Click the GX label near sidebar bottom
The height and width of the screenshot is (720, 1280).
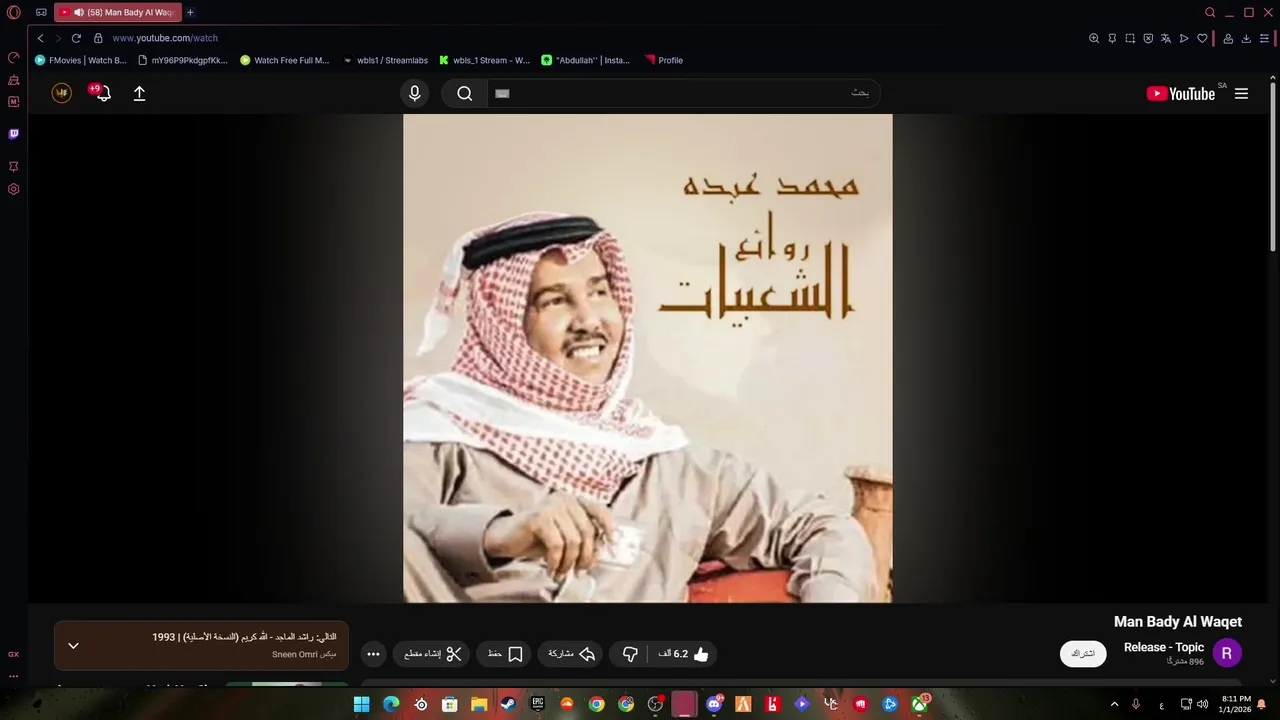click(14, 654)
